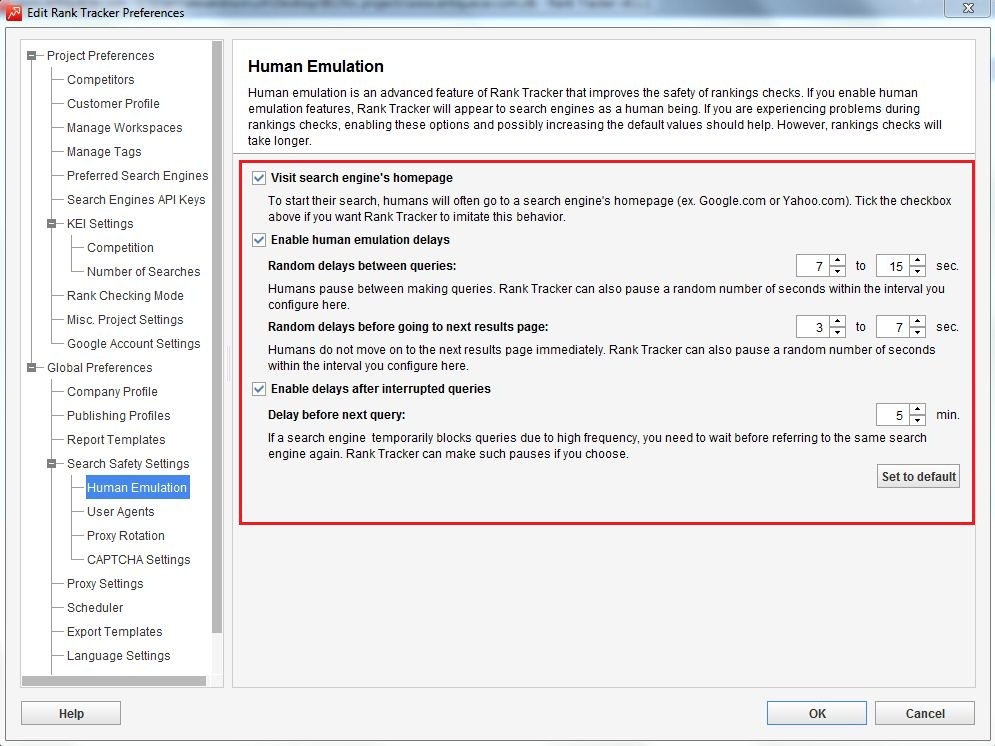Increase maximum delay between queries value
The height and width of the screenshot is (746, 995).
pos(918,260)
